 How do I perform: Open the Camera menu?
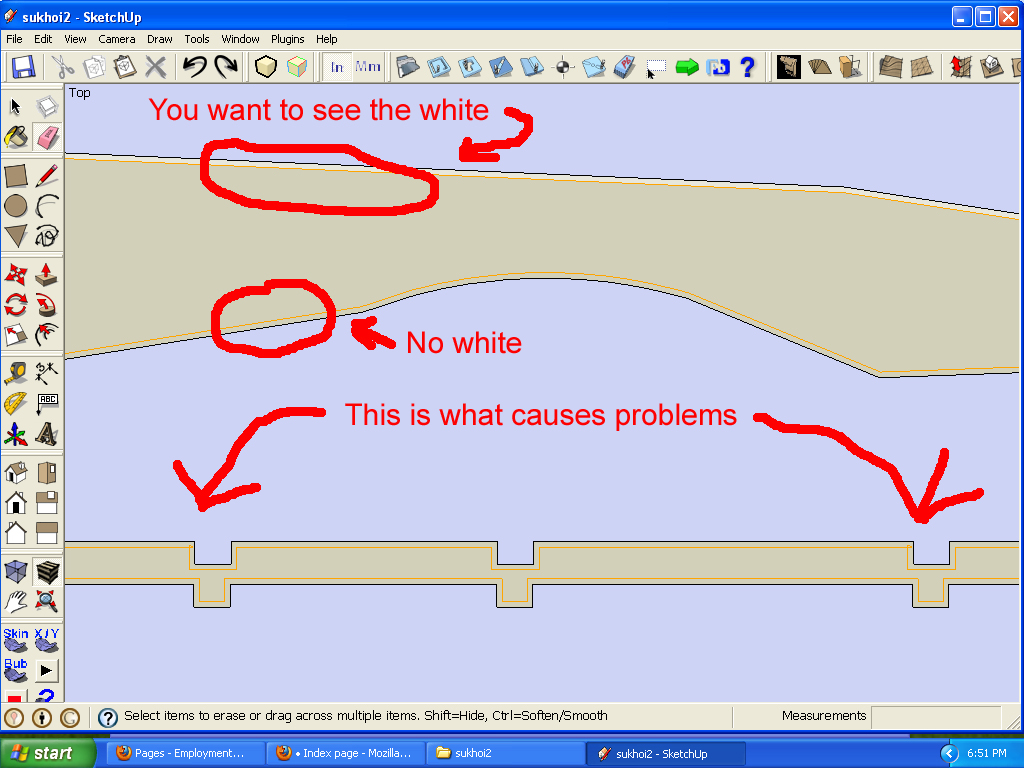pos(117,39)
